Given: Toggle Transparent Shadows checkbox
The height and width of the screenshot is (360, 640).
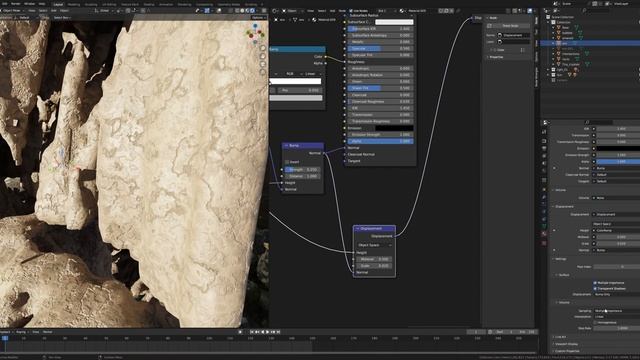Looking at the screenshot, I should coord(595,288).
